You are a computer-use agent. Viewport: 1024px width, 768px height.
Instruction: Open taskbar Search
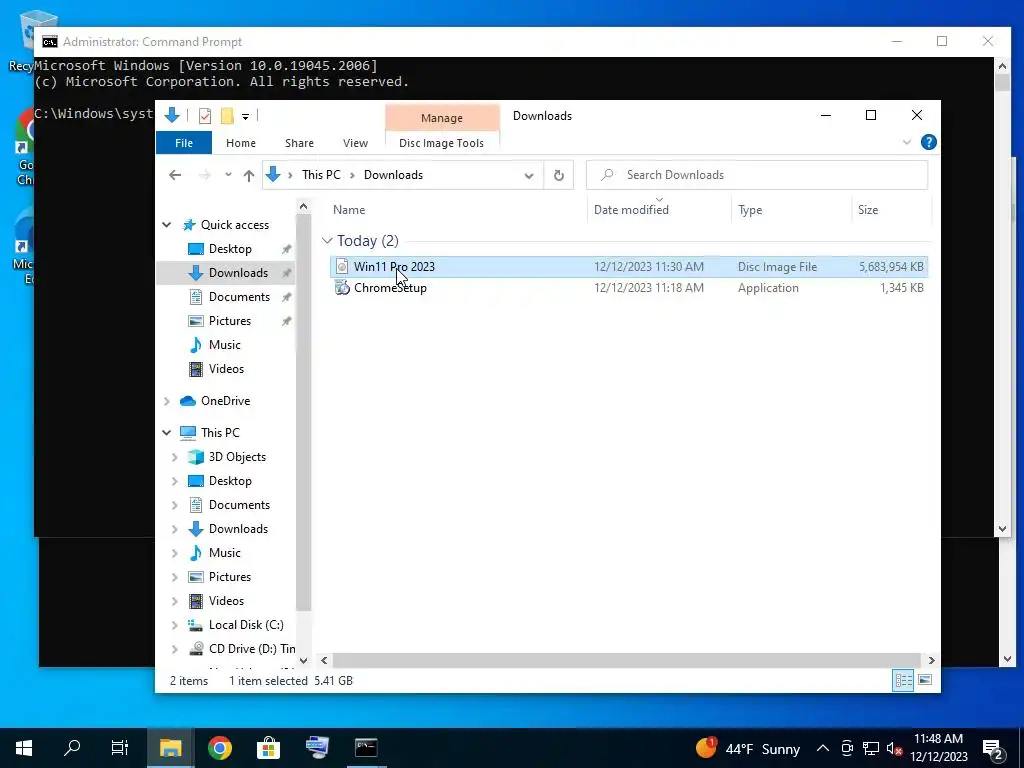click(x=72, y=748)
